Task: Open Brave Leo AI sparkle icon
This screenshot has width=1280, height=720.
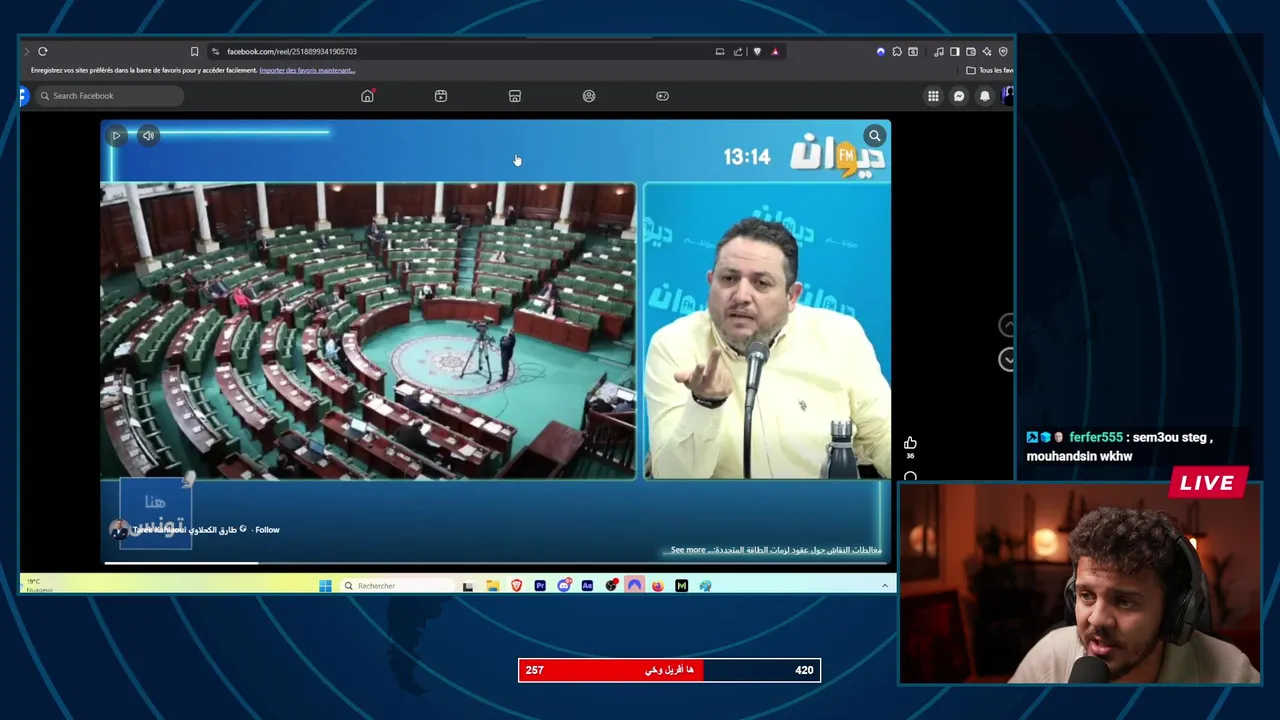Action: pos(987,51)
